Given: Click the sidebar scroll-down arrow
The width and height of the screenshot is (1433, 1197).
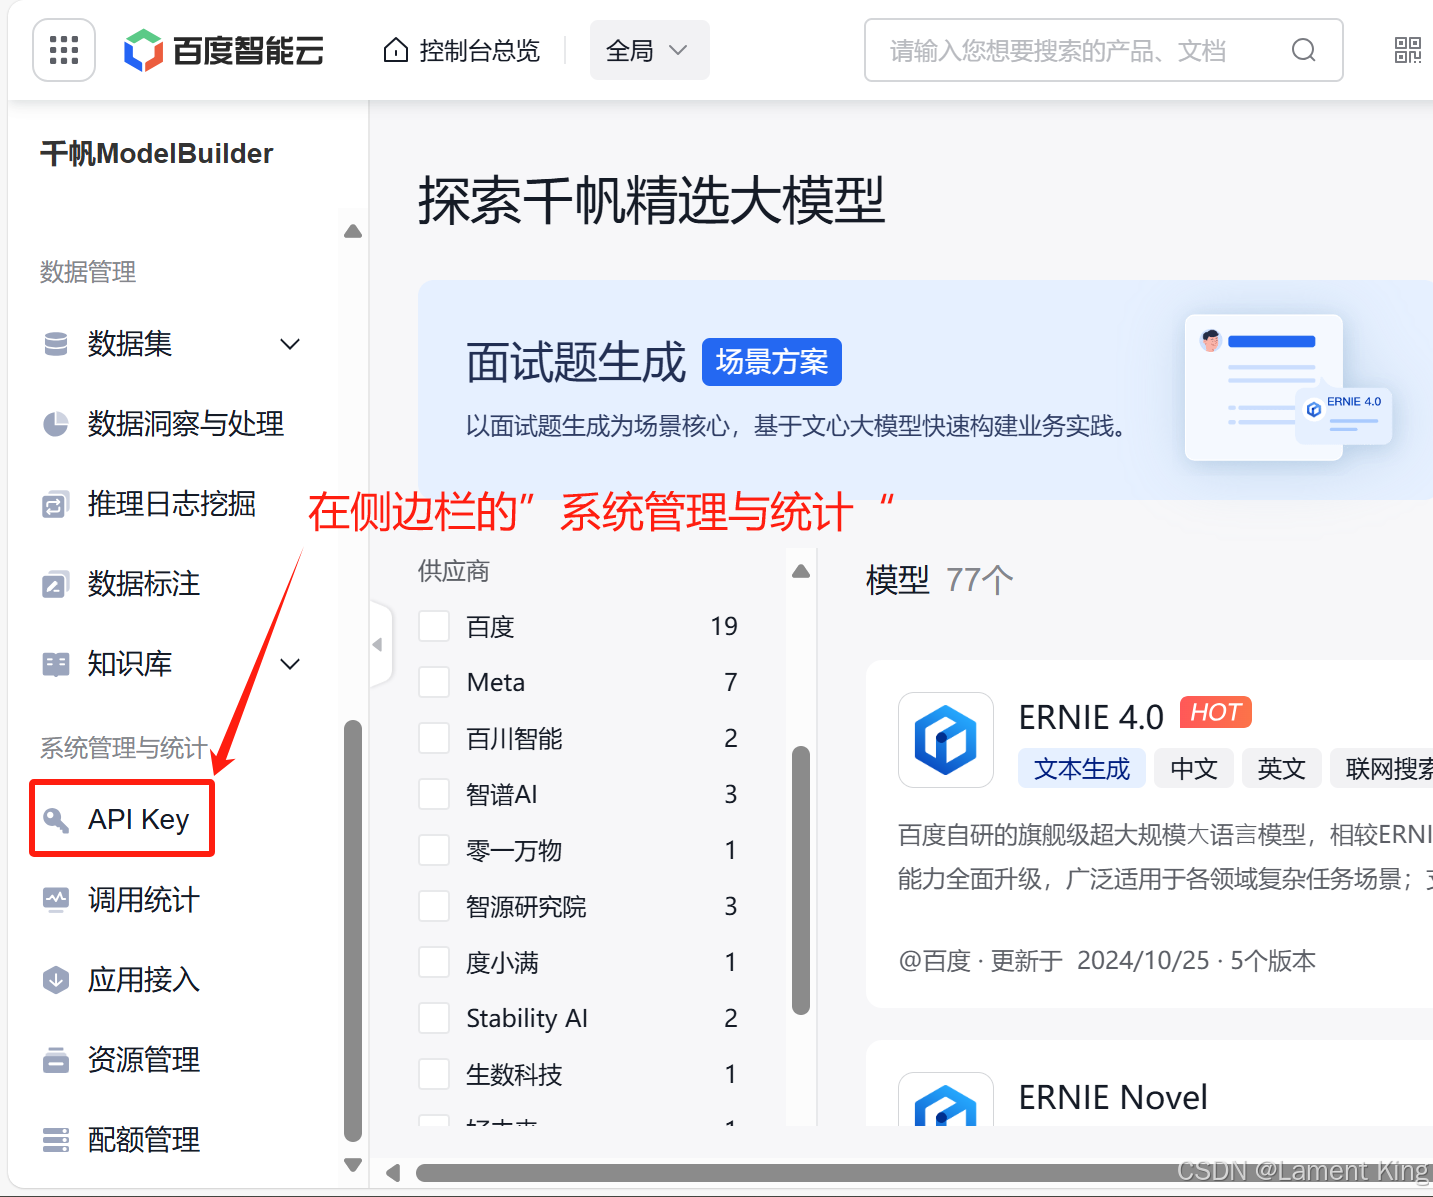Looking at the screenshot, I should click(353, 1165).
